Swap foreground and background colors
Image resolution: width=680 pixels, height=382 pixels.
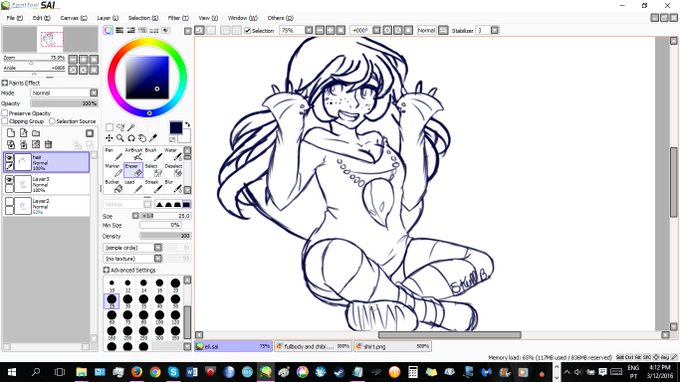click(x=187, y=124)
